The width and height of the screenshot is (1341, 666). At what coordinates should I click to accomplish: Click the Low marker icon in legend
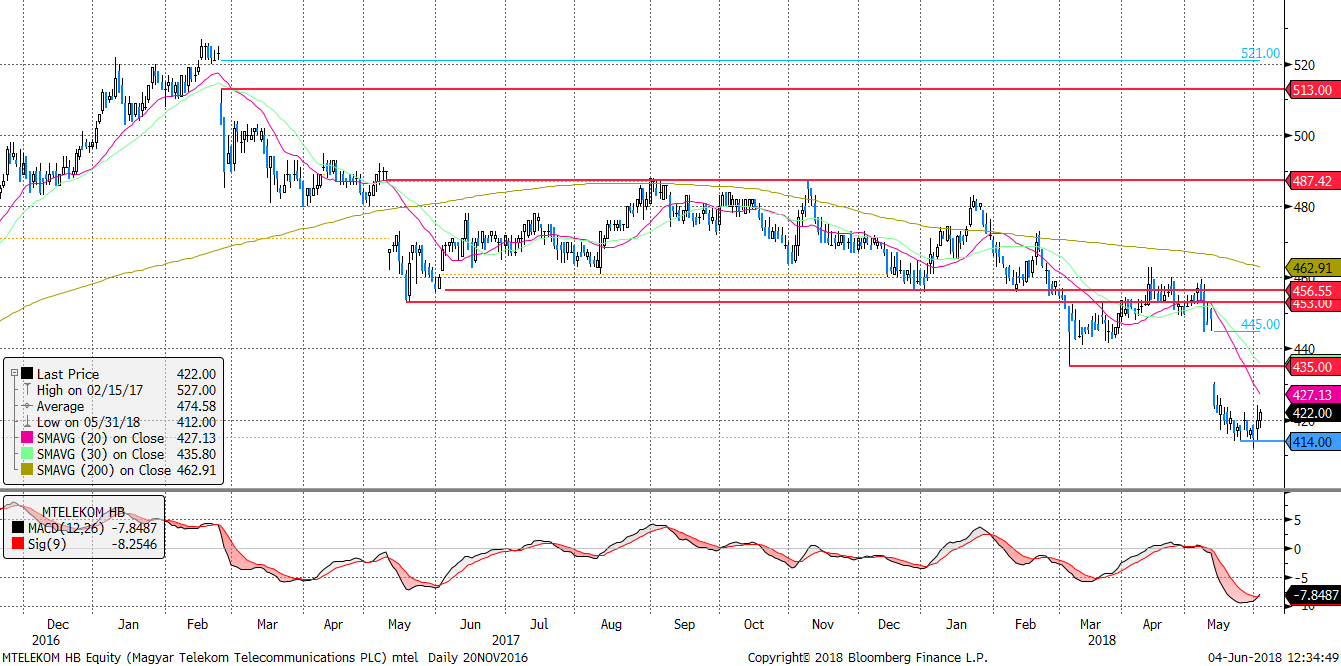point(27,422)
